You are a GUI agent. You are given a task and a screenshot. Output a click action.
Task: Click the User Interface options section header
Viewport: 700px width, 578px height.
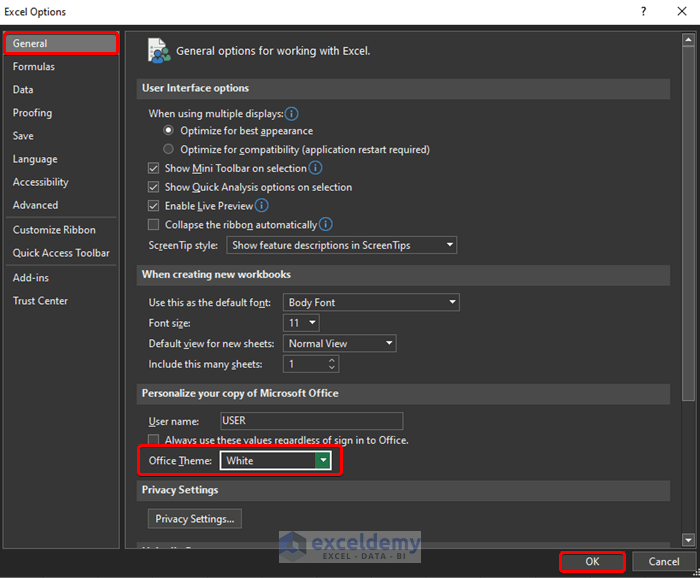[x=403, y=88]
